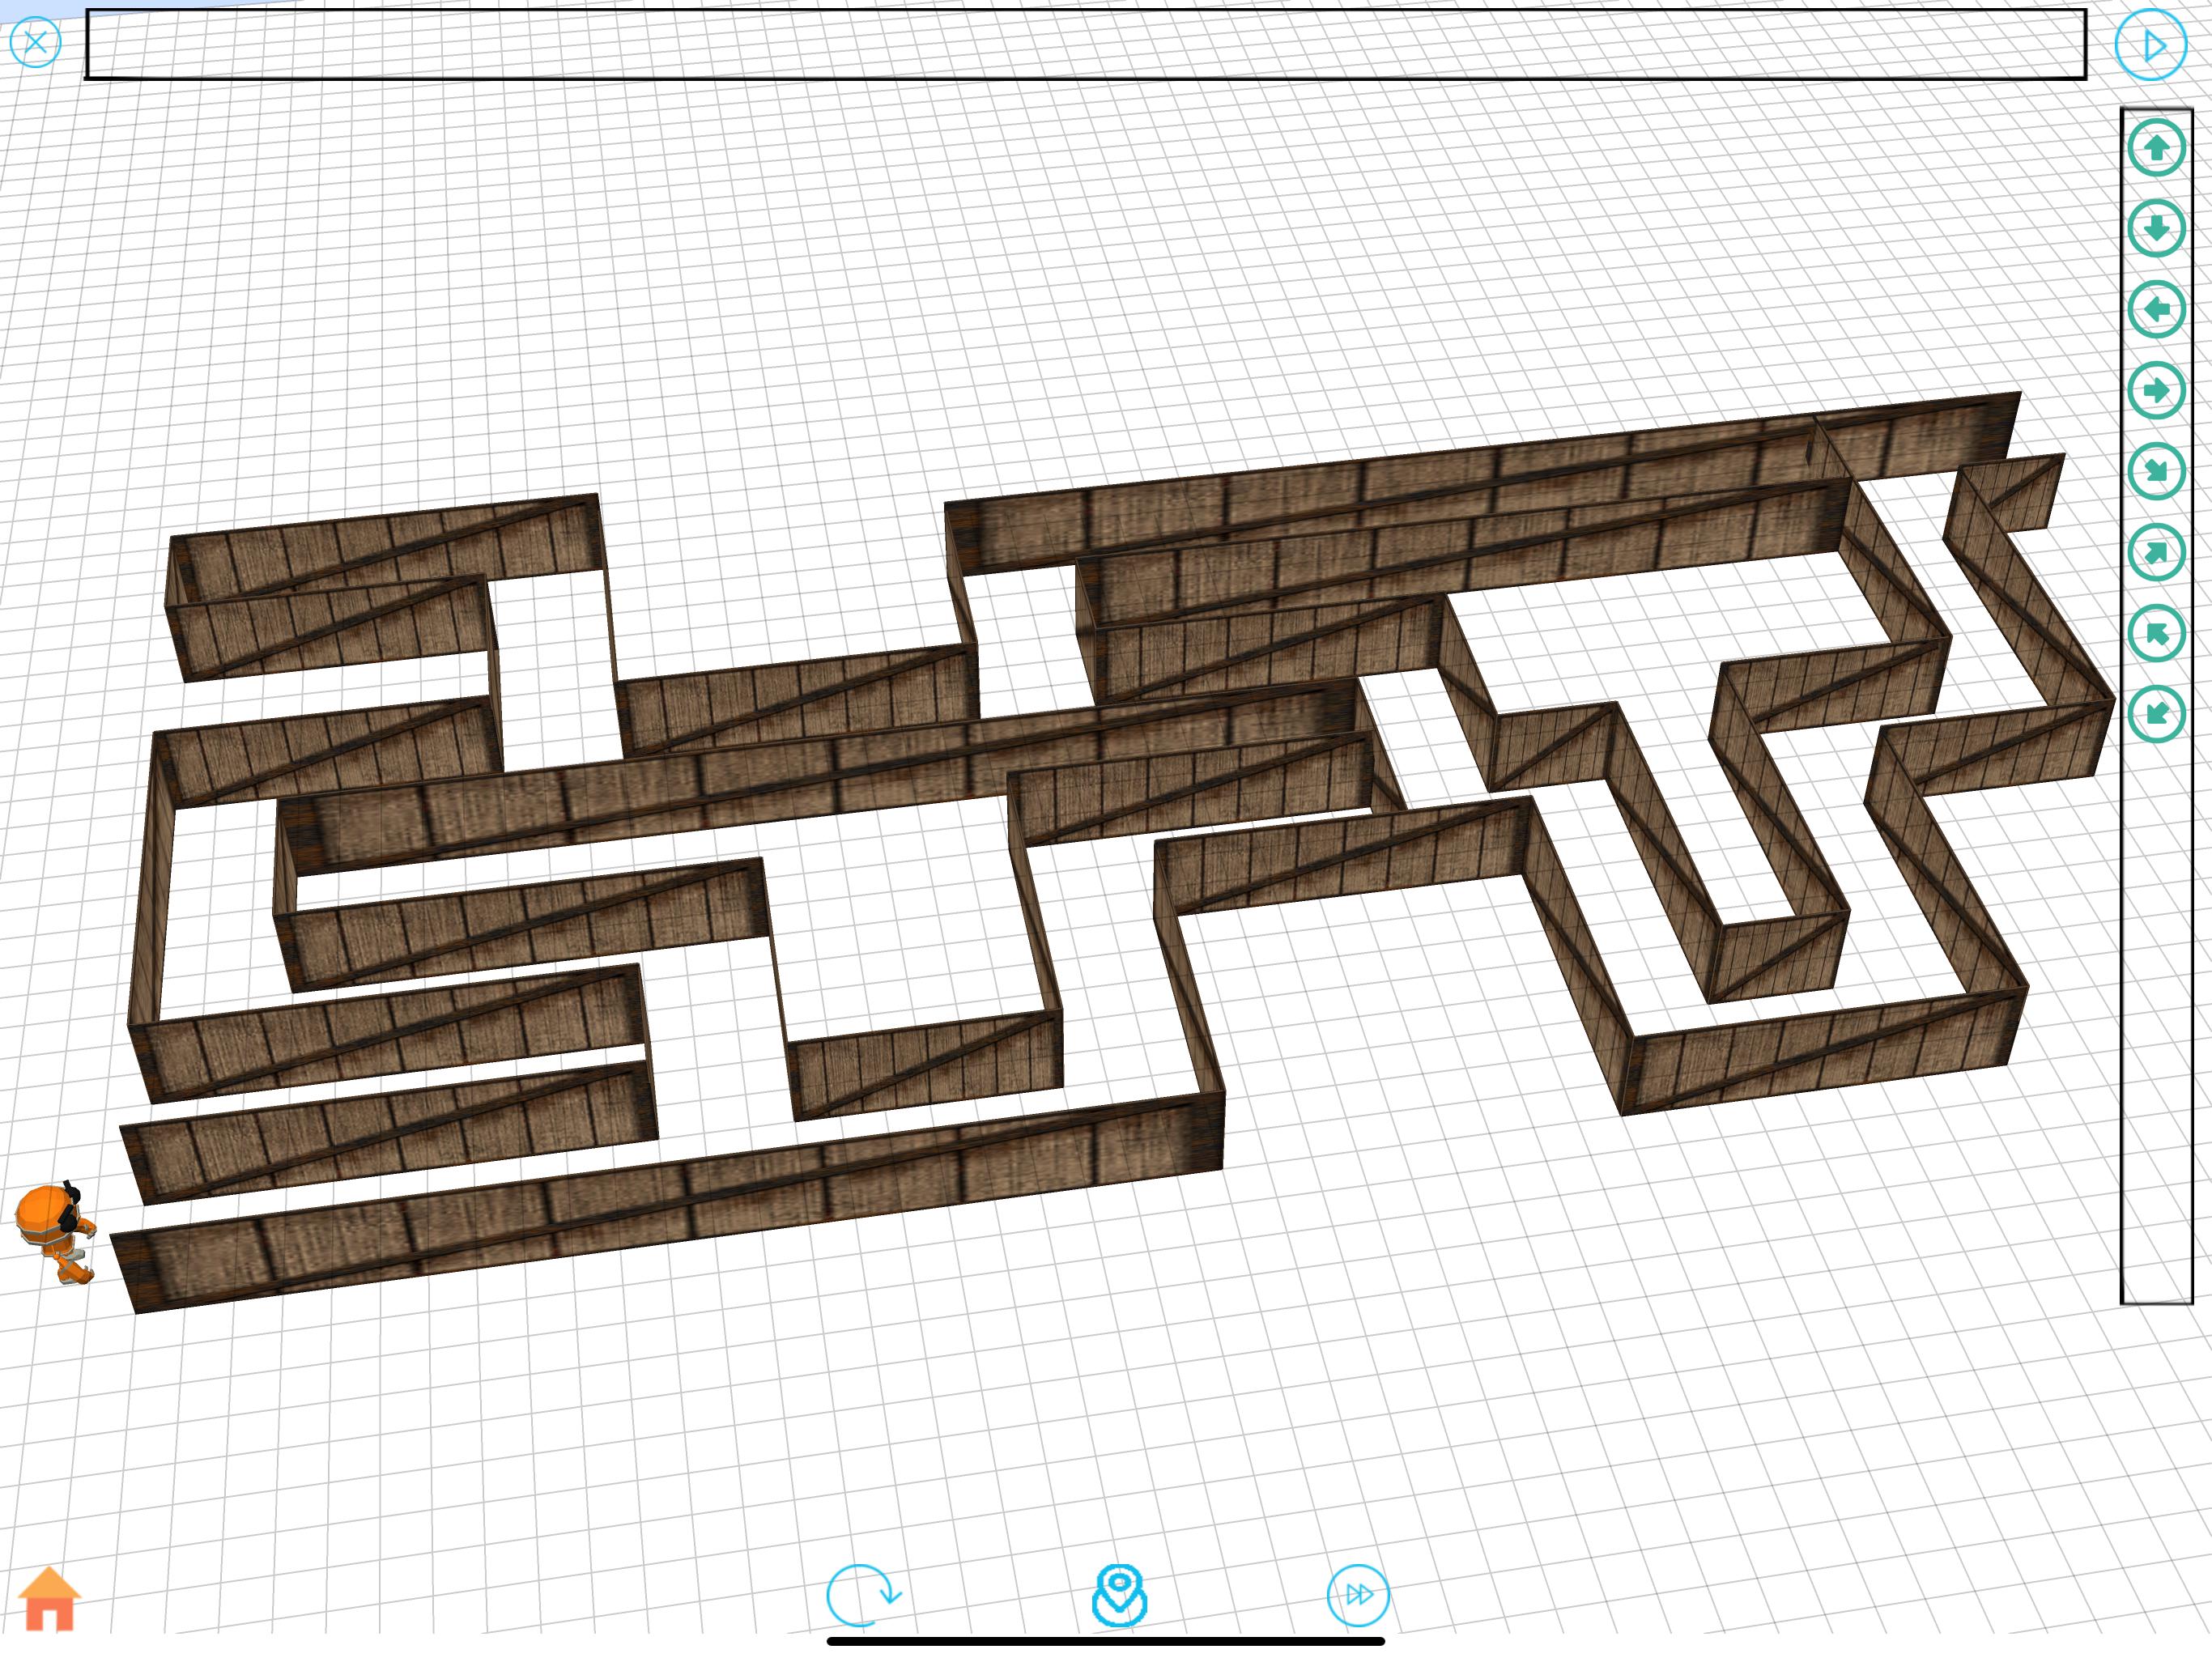Screen dimensions: 2212x1658
Task: Click the empty command sequence bar
Action: pos(1085,44)
